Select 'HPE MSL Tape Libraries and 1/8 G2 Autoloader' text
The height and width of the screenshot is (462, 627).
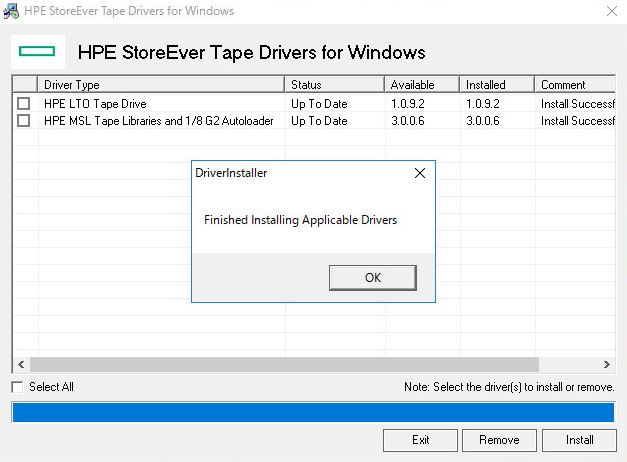click(x=159, y=121)
